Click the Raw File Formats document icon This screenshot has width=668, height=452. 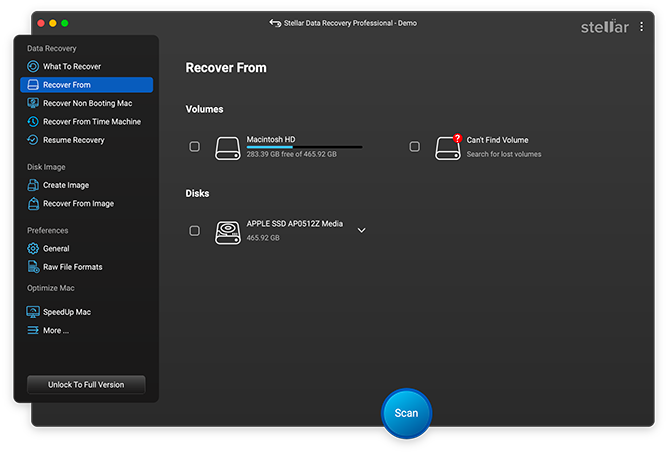tap(33, 267)
